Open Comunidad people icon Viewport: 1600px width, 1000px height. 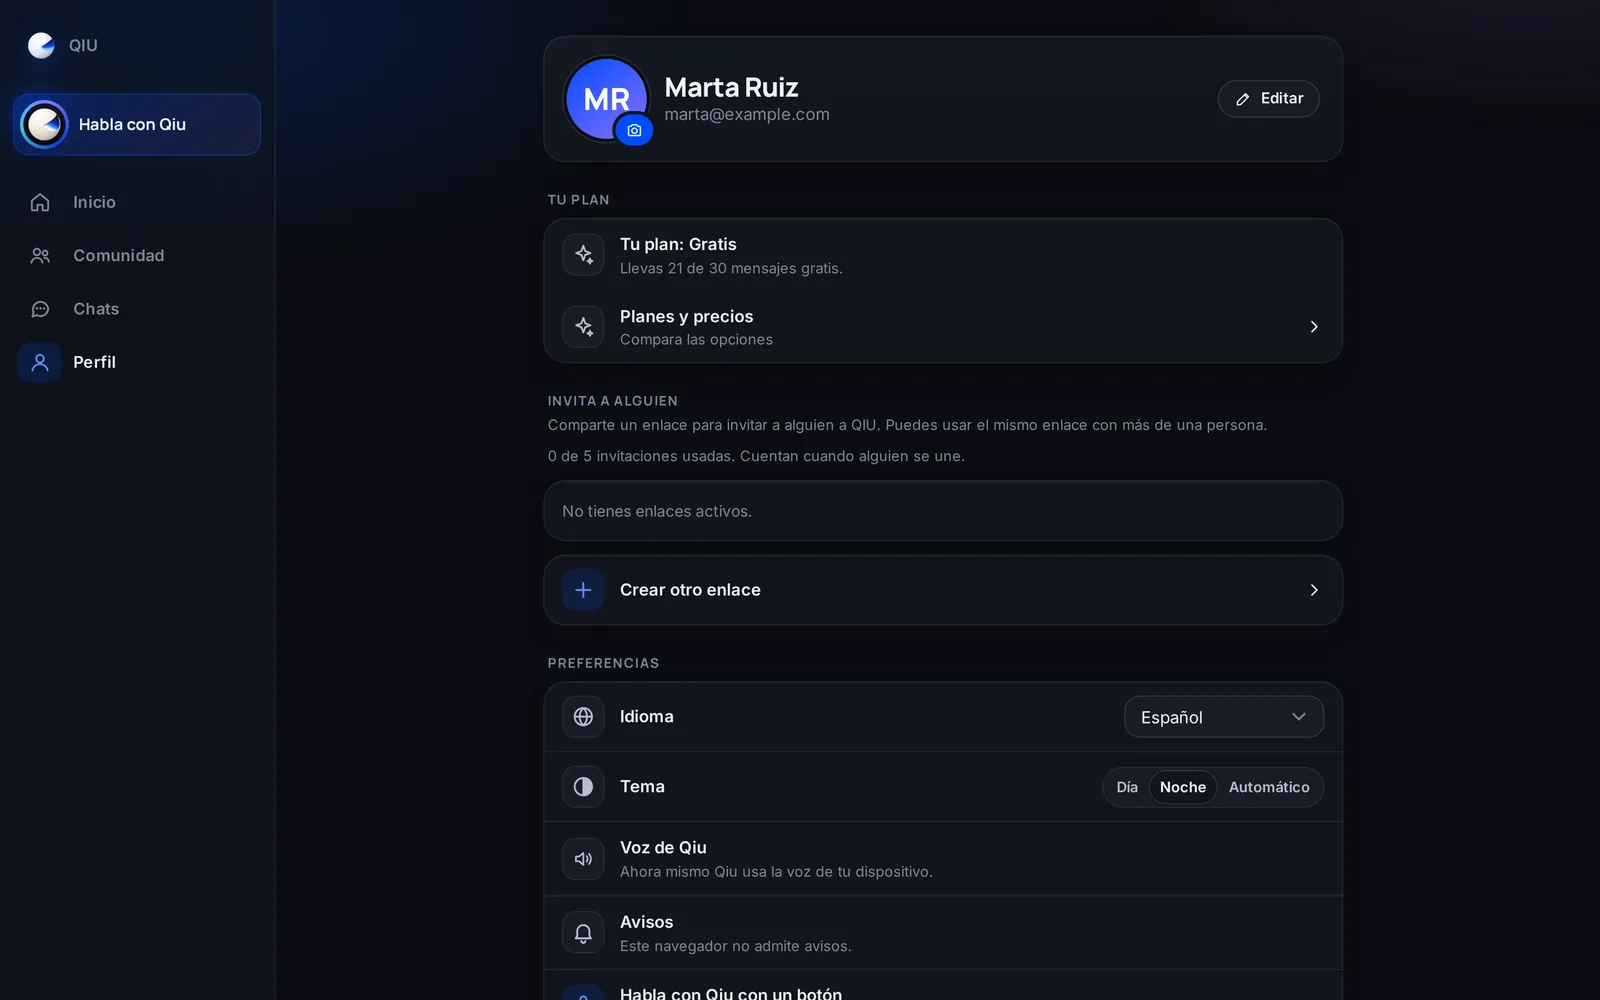coord(40,256)
